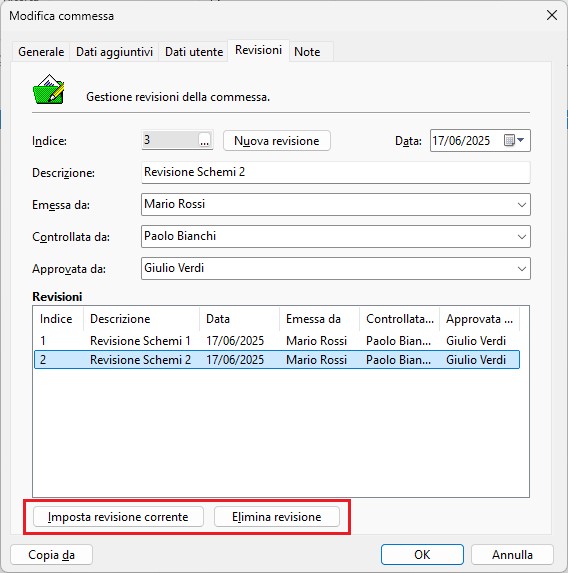Click the ellipsis button next to Indice
Image resolution: width=568 pixels, height=573 pixels.
pos(204,140)
